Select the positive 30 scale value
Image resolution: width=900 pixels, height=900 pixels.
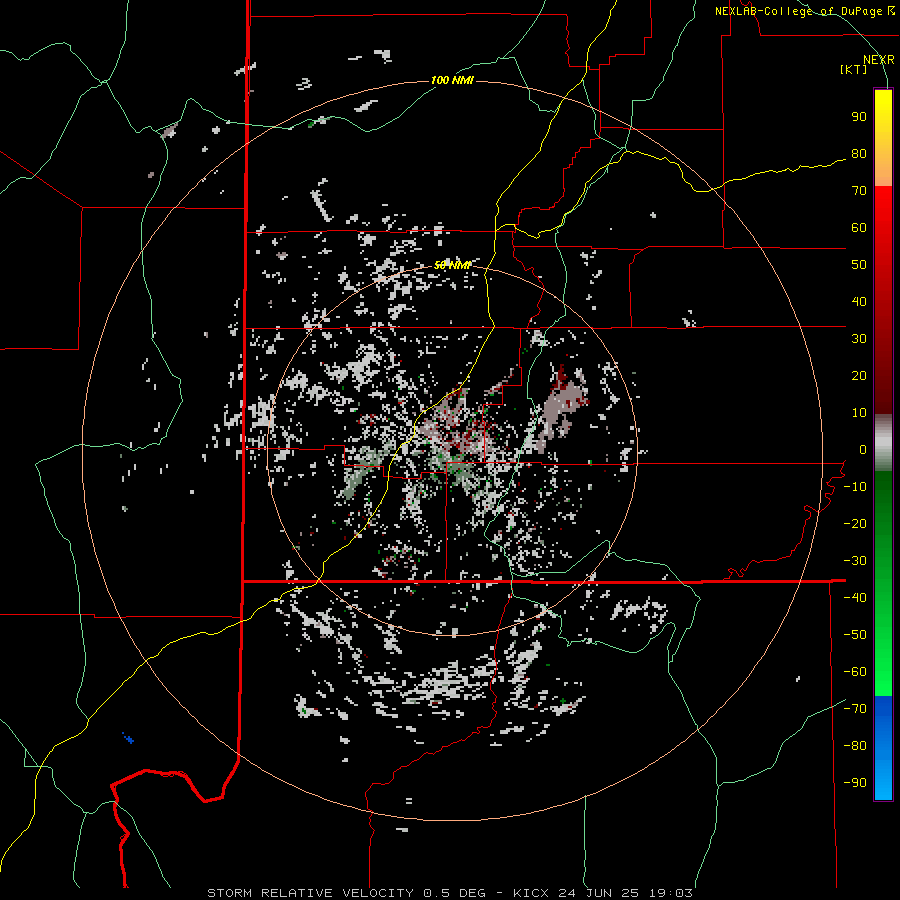click(859, 339)
